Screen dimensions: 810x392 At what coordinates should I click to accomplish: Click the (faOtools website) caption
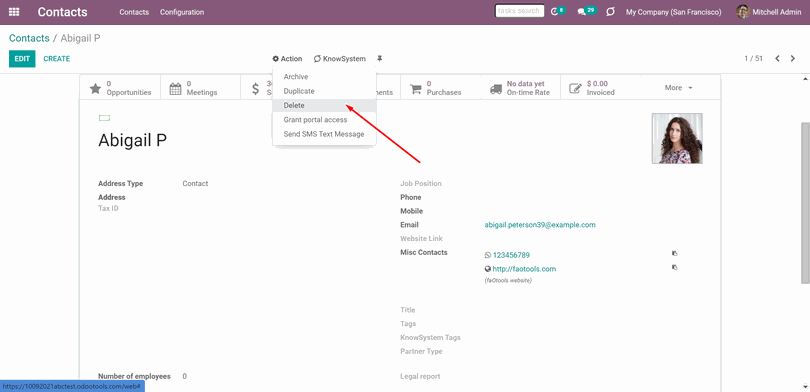pyautogui.click(x=508, y=280)
